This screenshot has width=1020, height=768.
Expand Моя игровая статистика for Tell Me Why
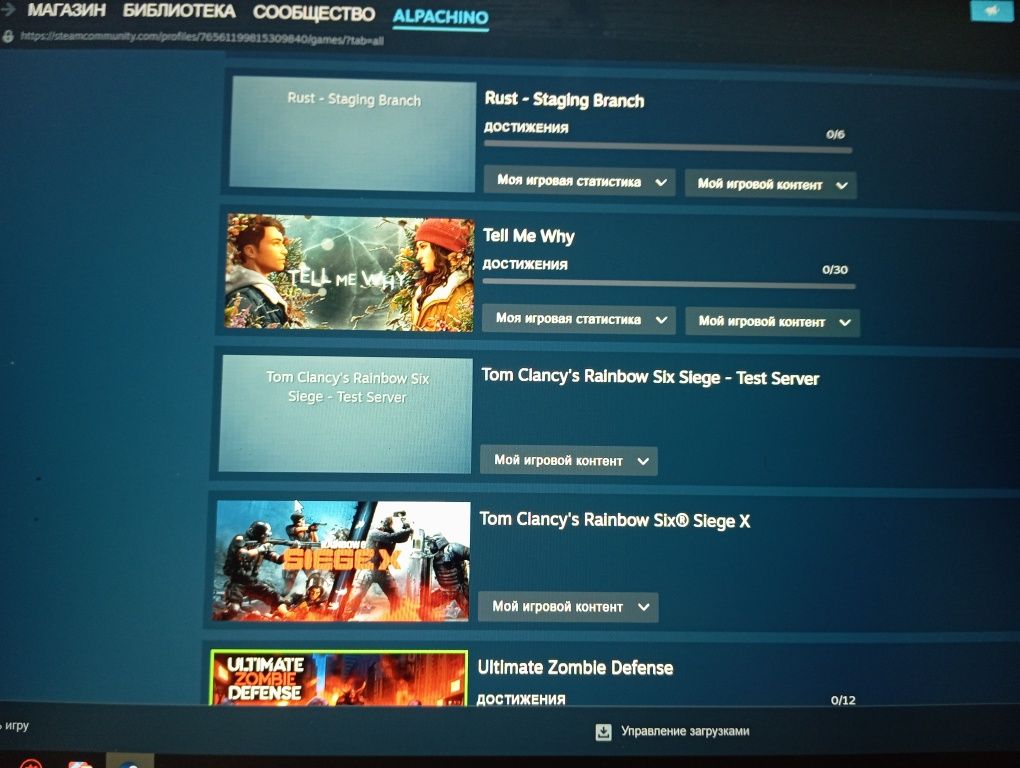click(x=579, y=319)
